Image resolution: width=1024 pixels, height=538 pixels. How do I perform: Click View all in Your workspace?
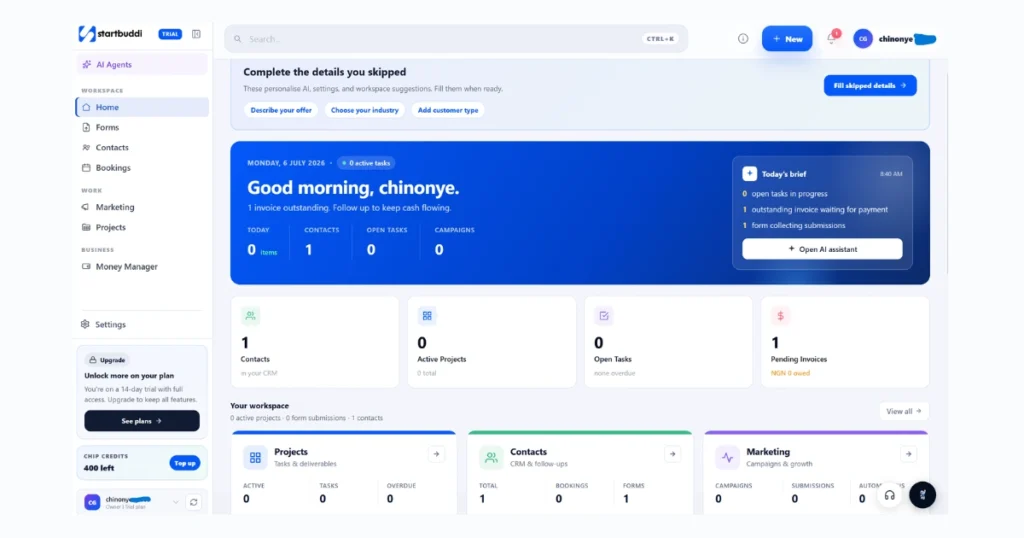[x=904, y=411]
